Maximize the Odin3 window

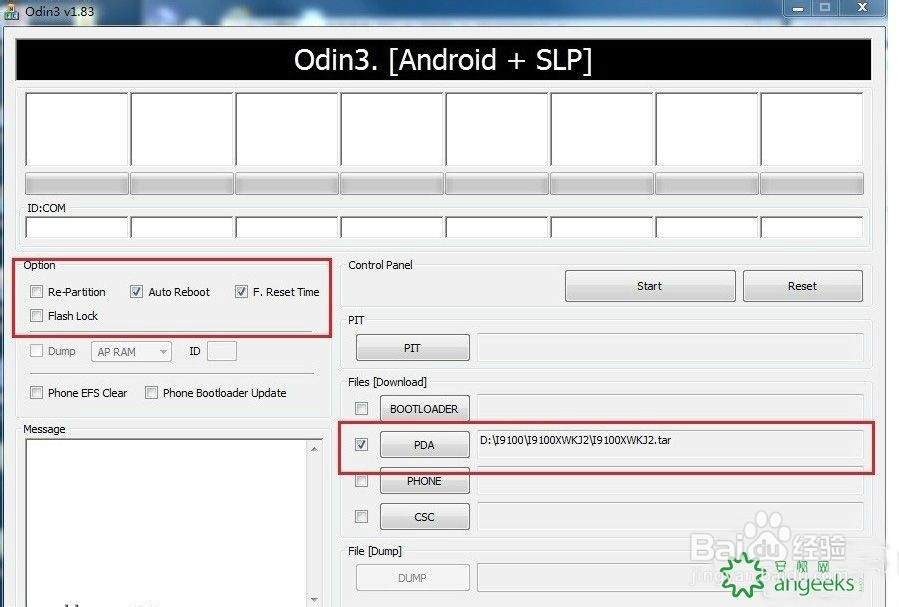coord(825,7)
